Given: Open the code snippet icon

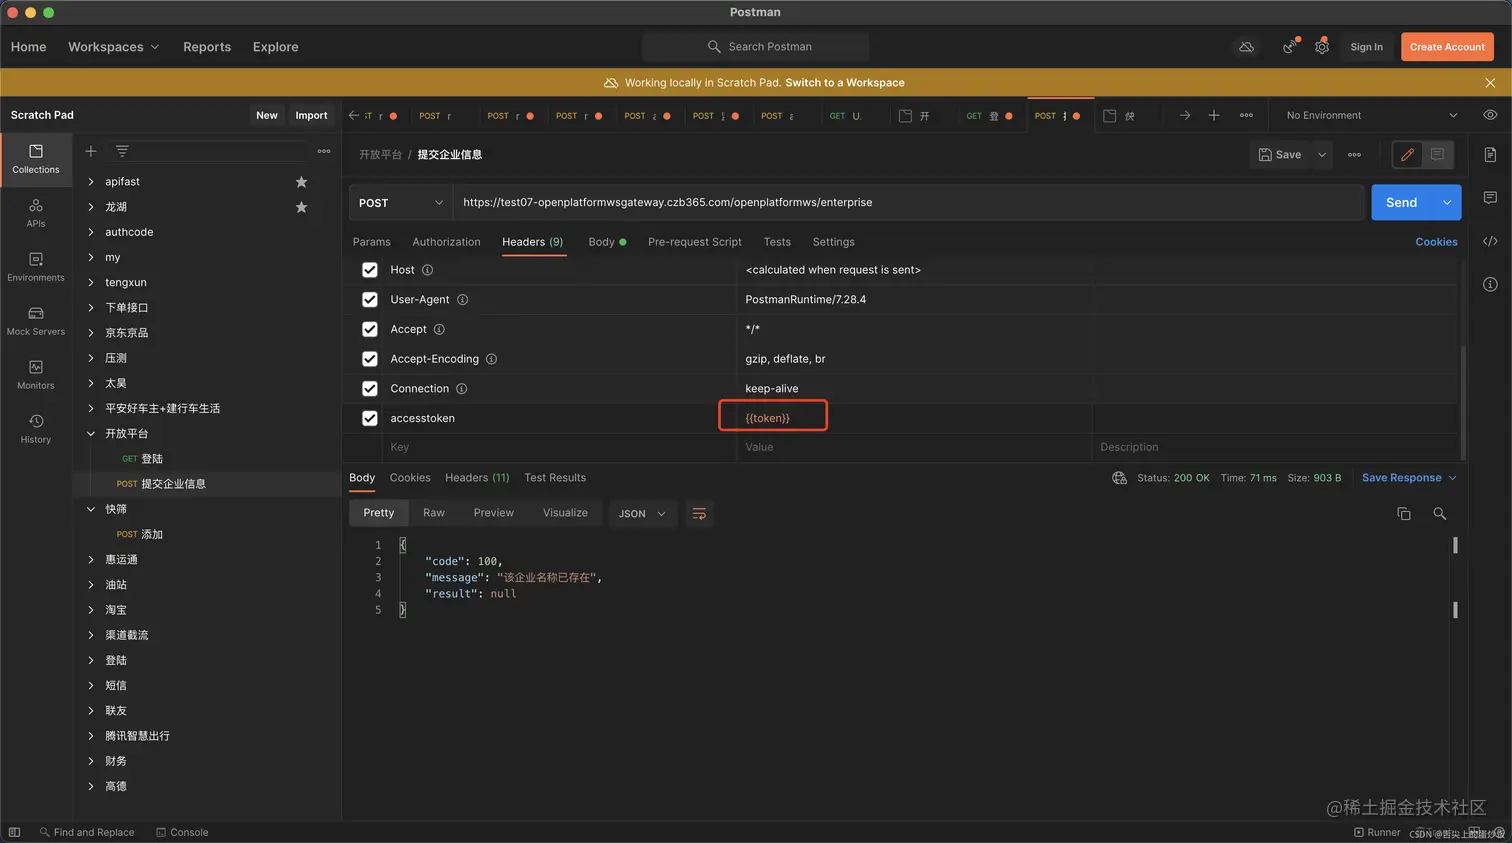Looking at the screenshot, I should [x=1490, y=241].
